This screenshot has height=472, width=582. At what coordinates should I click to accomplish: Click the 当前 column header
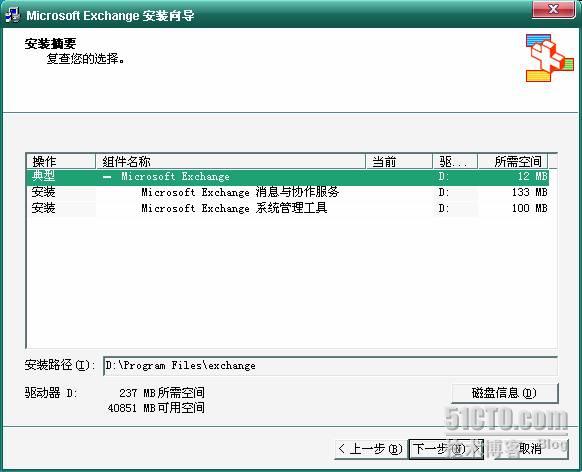click(399, 161)
